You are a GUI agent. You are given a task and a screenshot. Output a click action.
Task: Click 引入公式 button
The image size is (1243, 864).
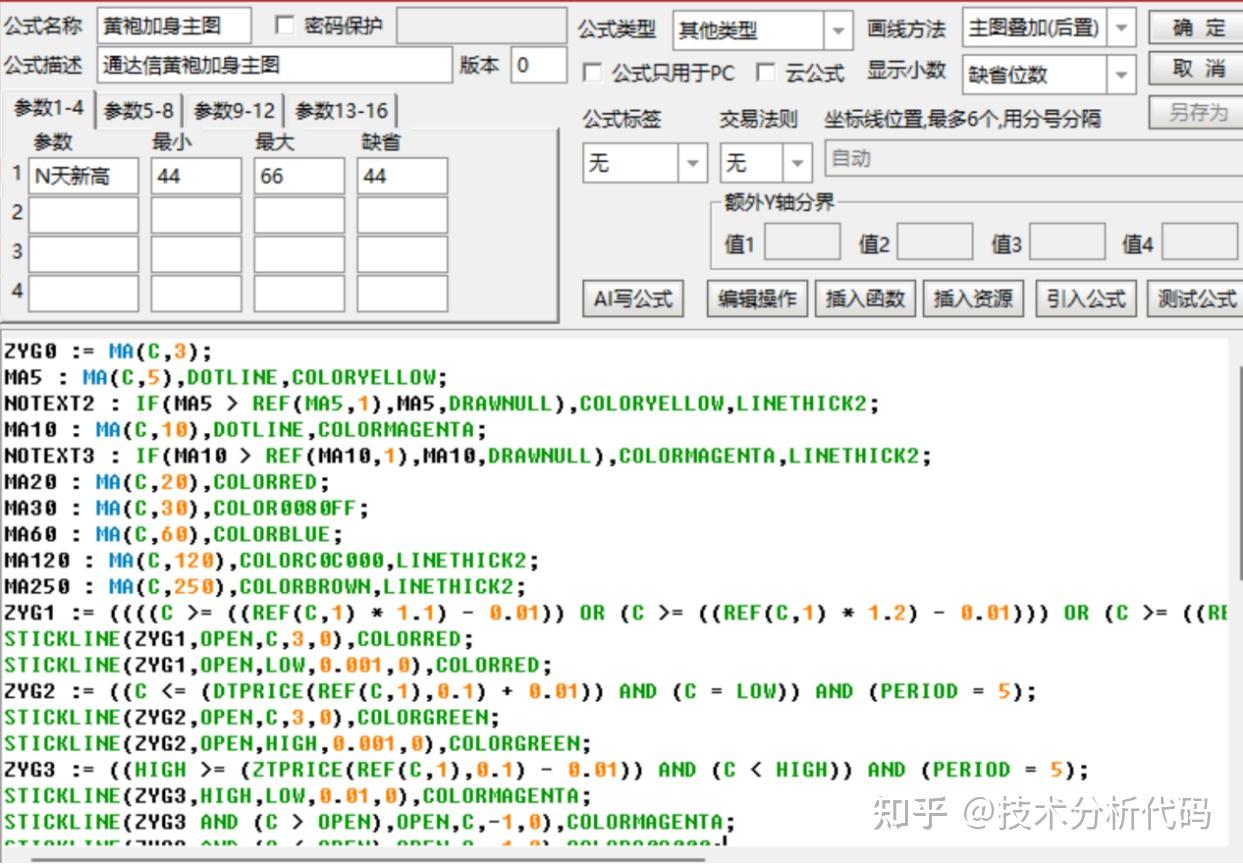click(1085, 298)
